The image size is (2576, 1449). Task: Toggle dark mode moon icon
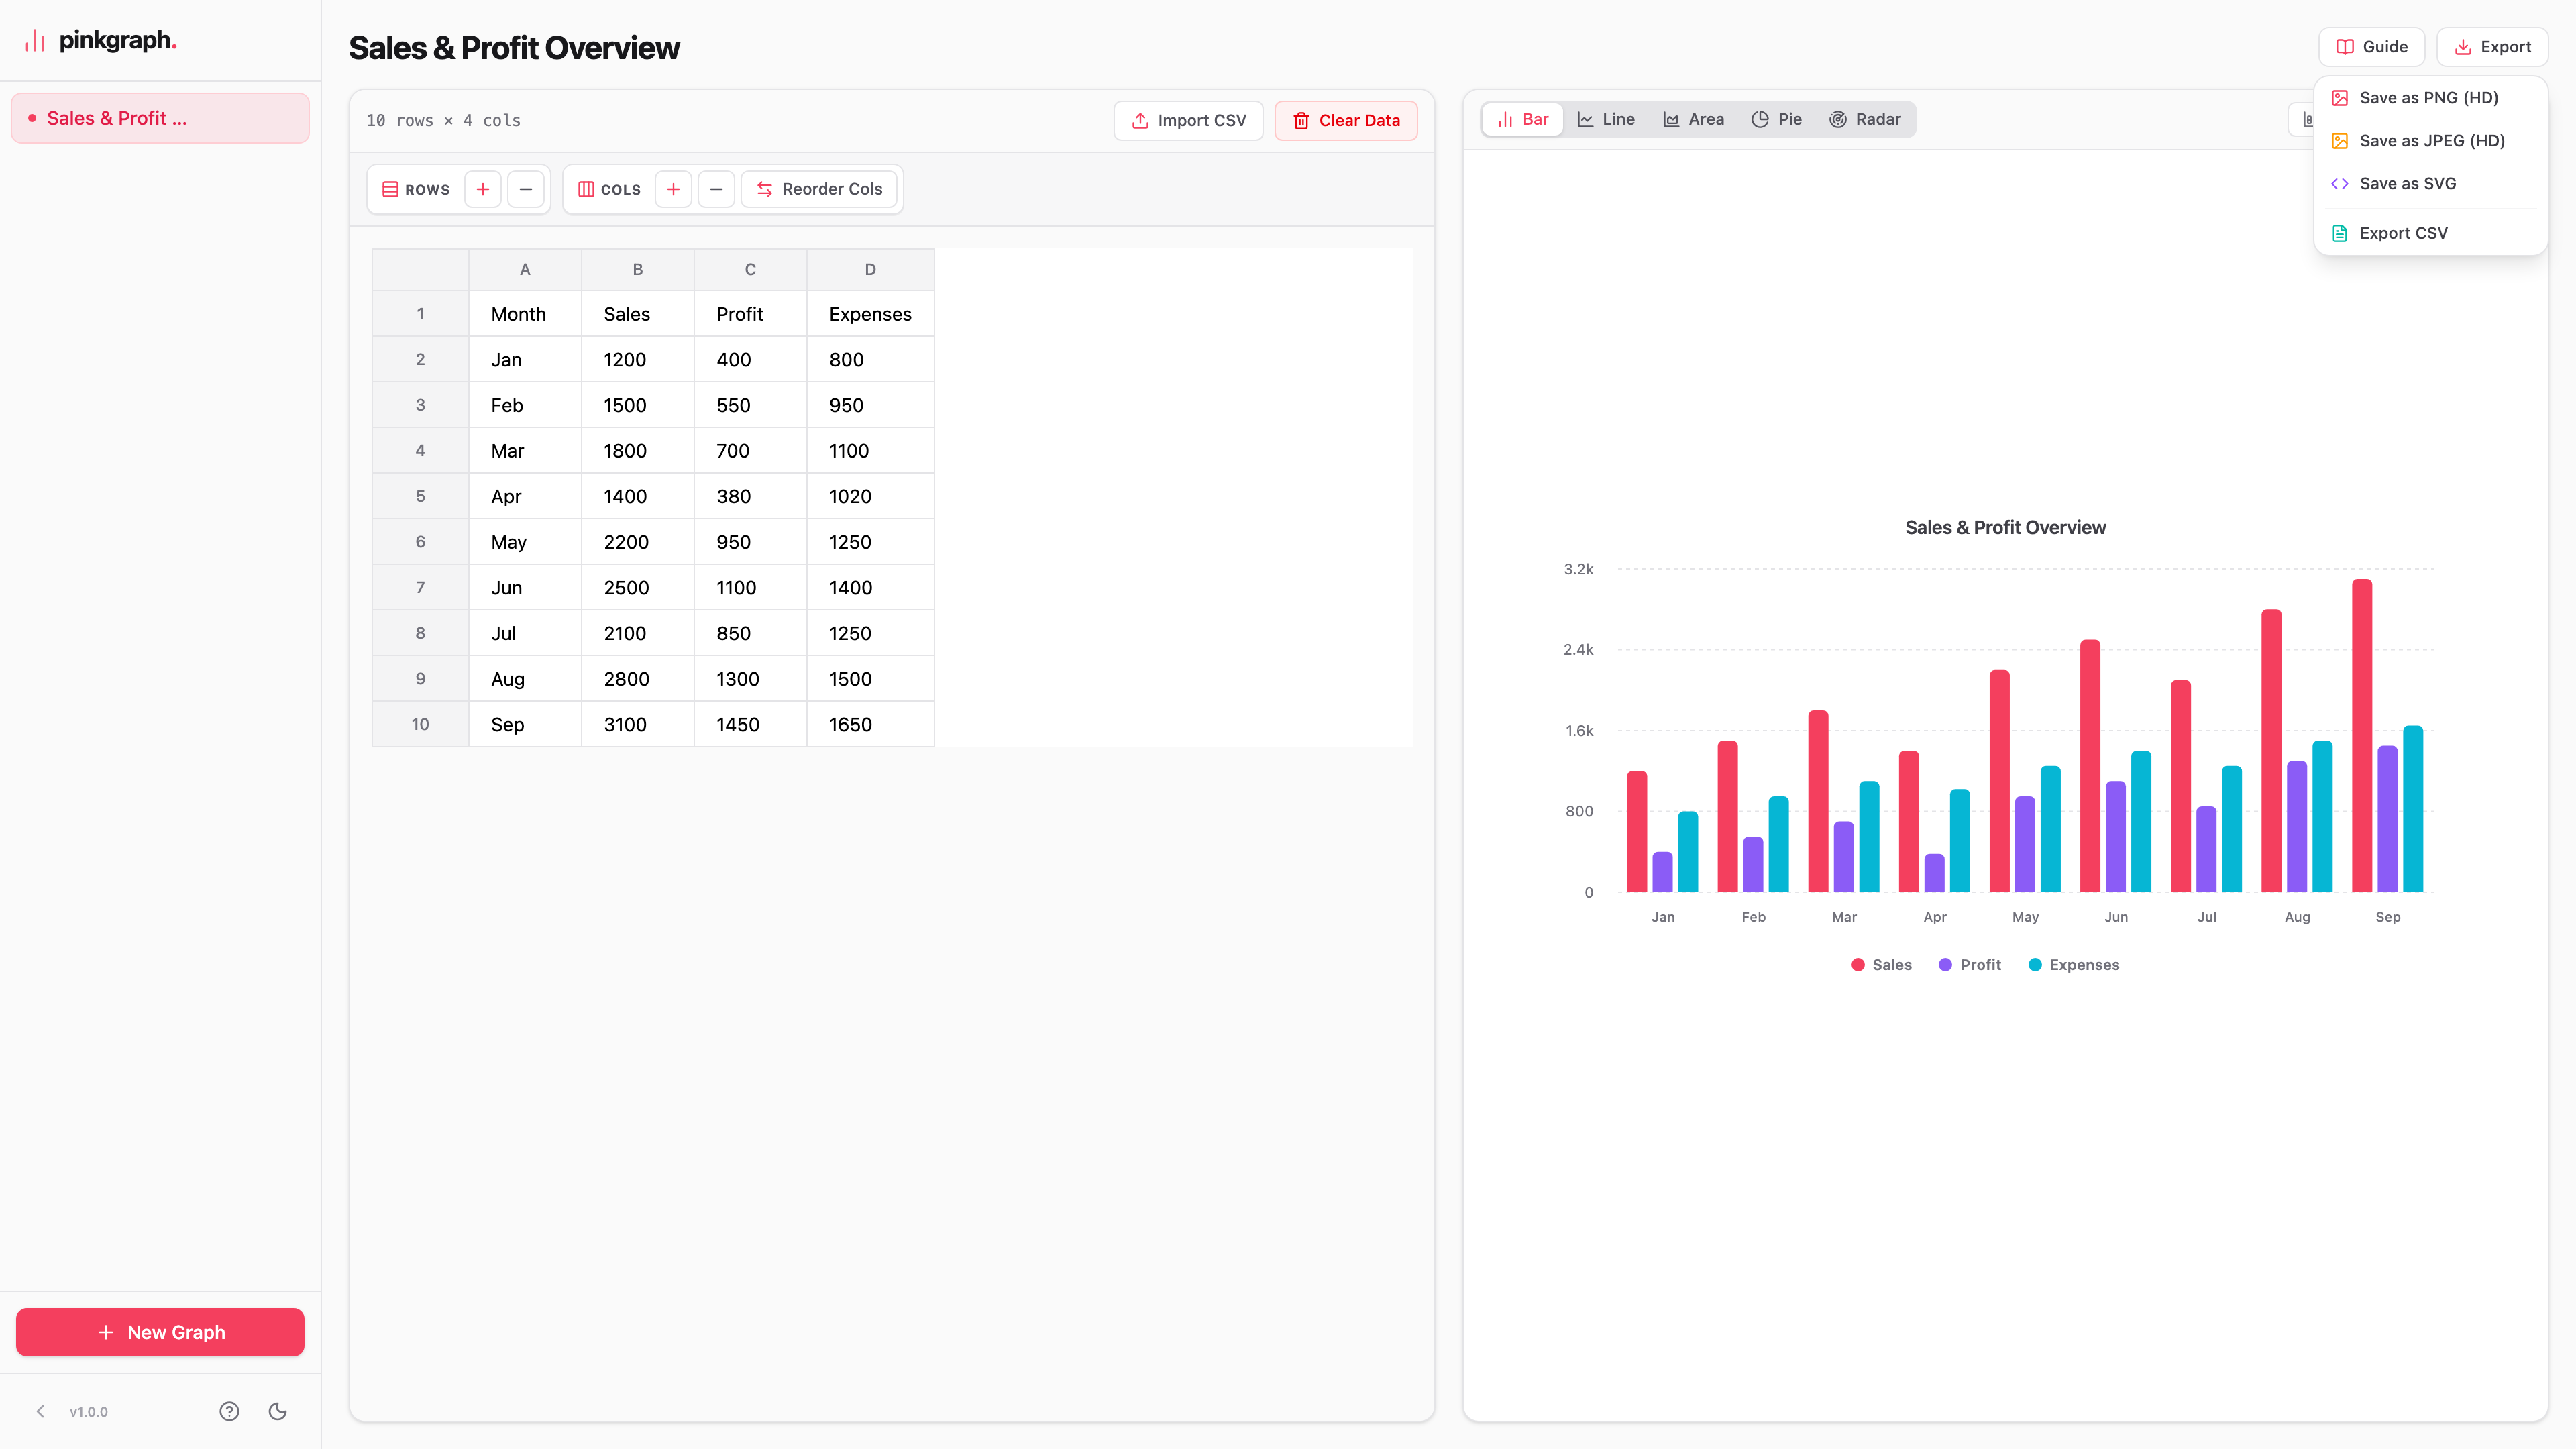tap(278, 1411)
